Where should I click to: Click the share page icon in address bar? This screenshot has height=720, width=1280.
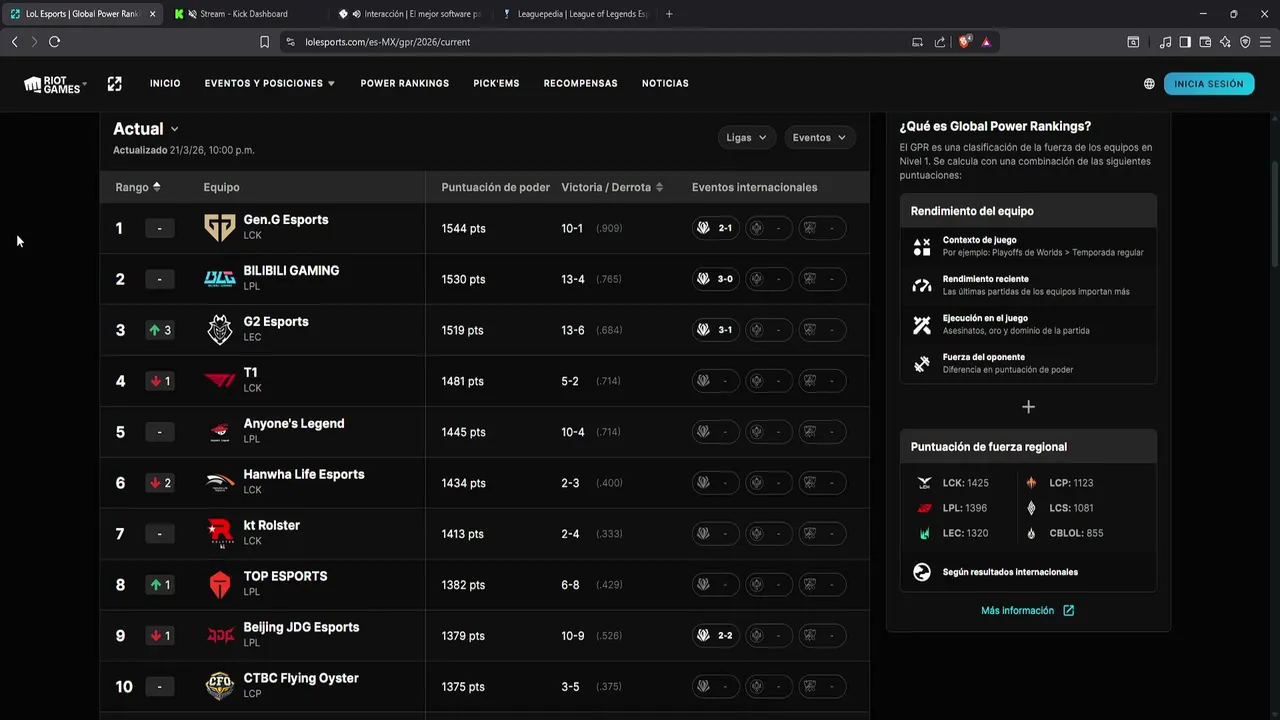coord(940,42)
